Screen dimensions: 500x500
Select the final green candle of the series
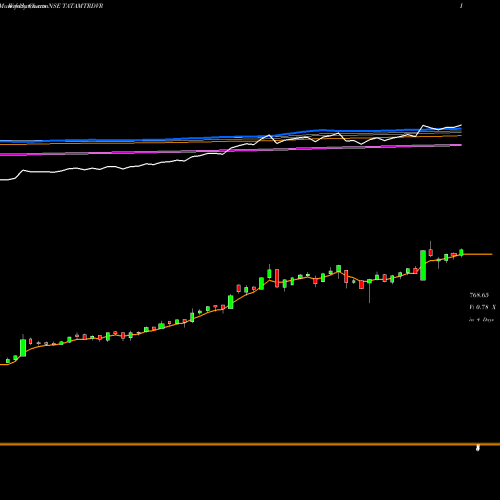point(461,253)
